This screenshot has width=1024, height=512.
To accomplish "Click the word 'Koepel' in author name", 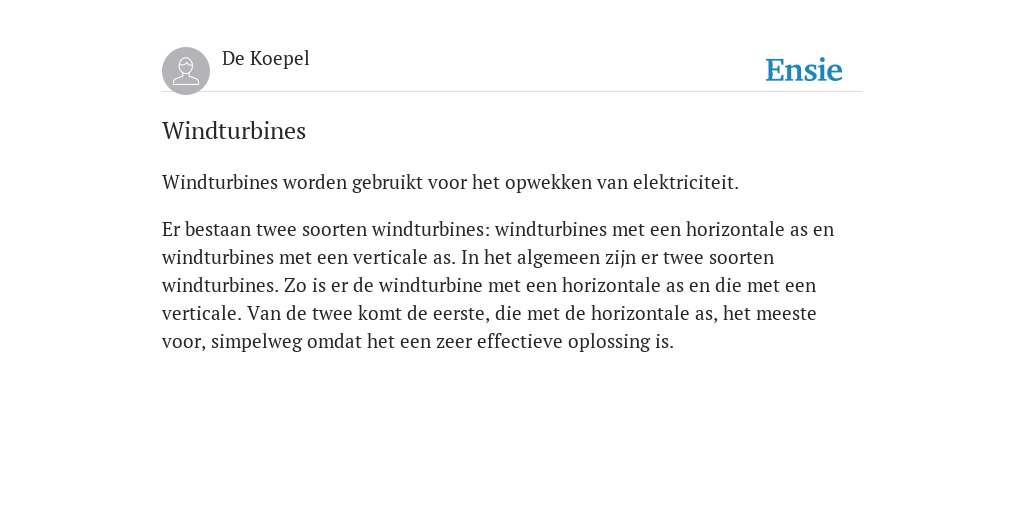I will coord(280,59).
